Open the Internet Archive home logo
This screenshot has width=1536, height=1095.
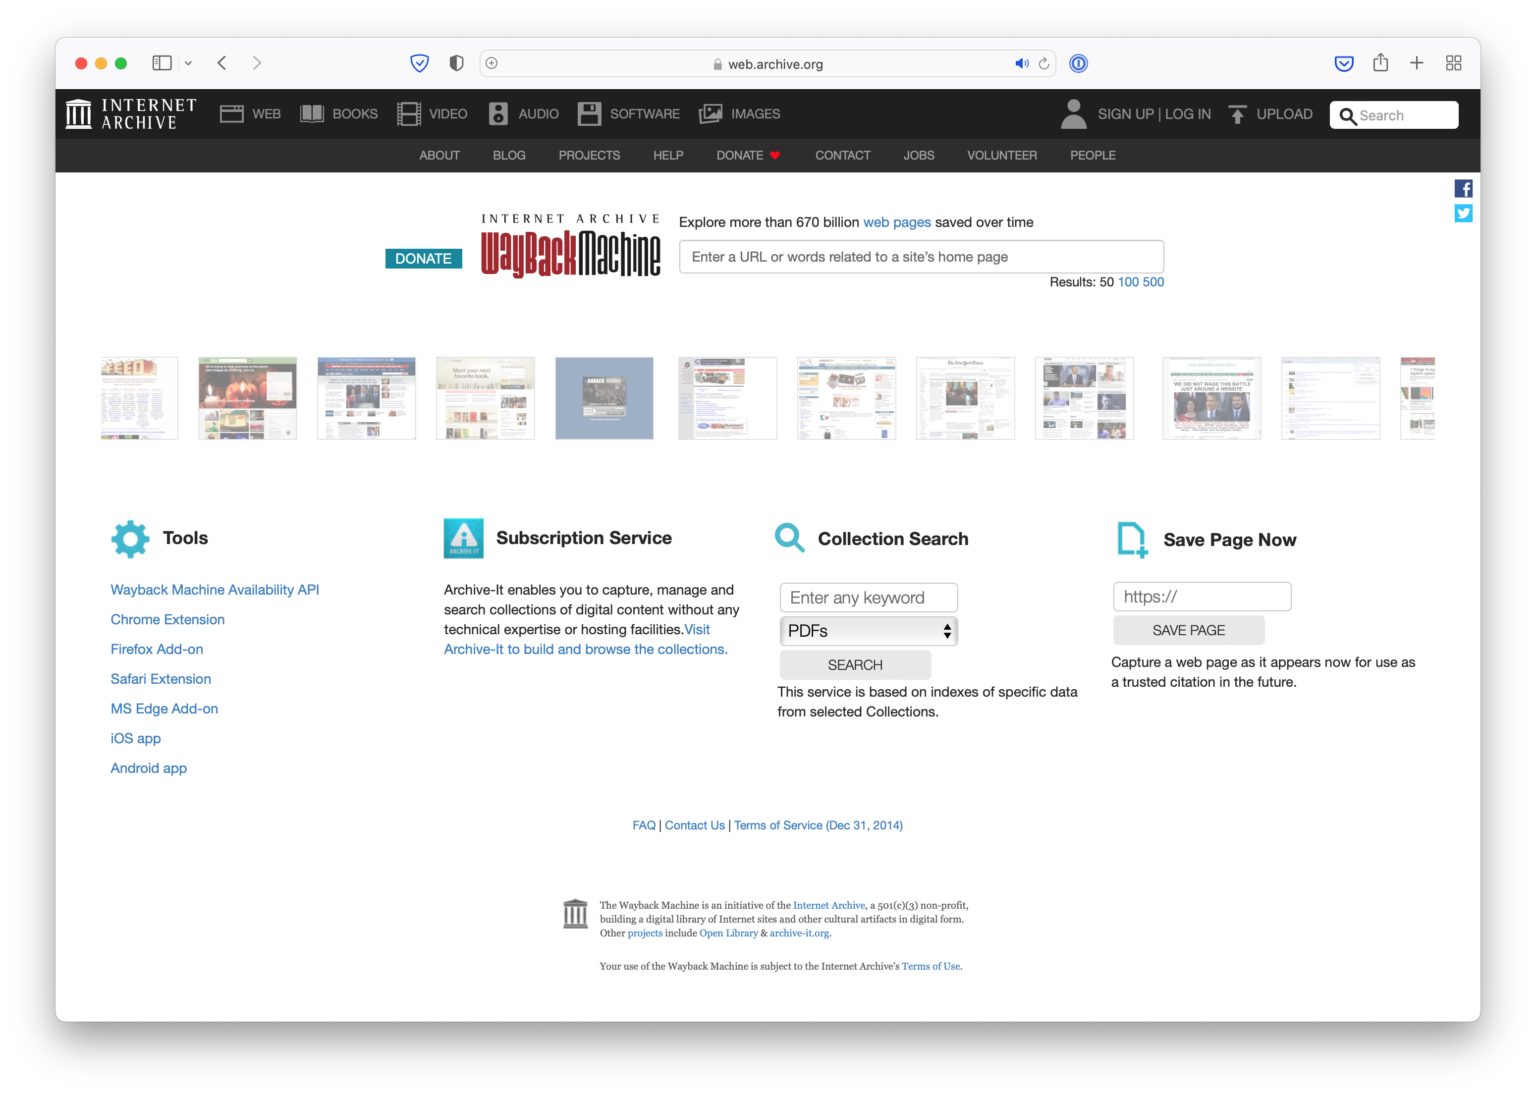click(x=131, y=114)
